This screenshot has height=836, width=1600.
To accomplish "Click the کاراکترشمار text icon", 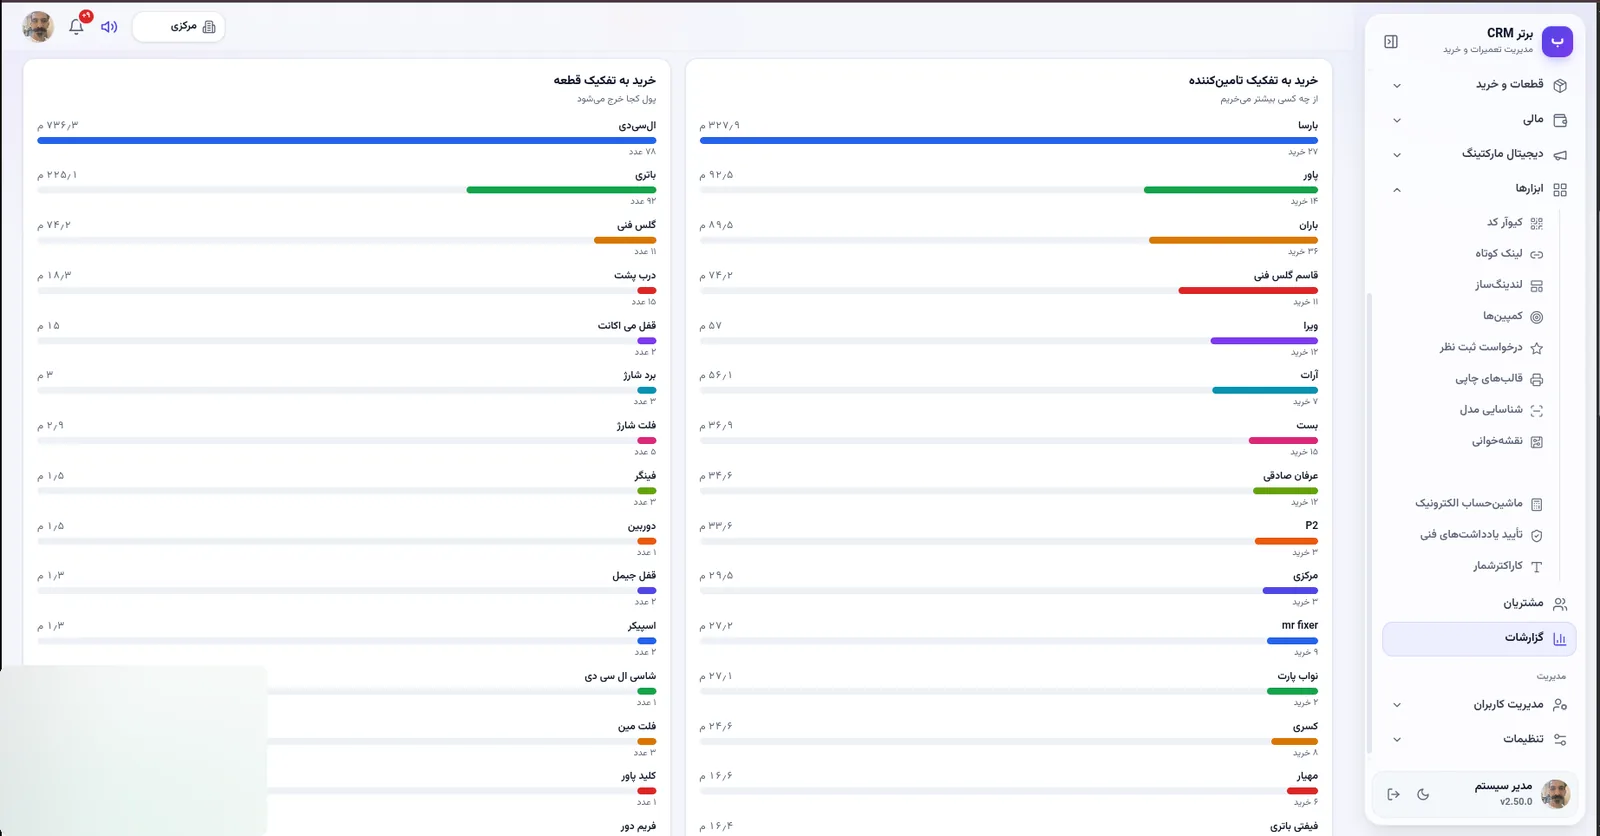I will coord(1537,567).
